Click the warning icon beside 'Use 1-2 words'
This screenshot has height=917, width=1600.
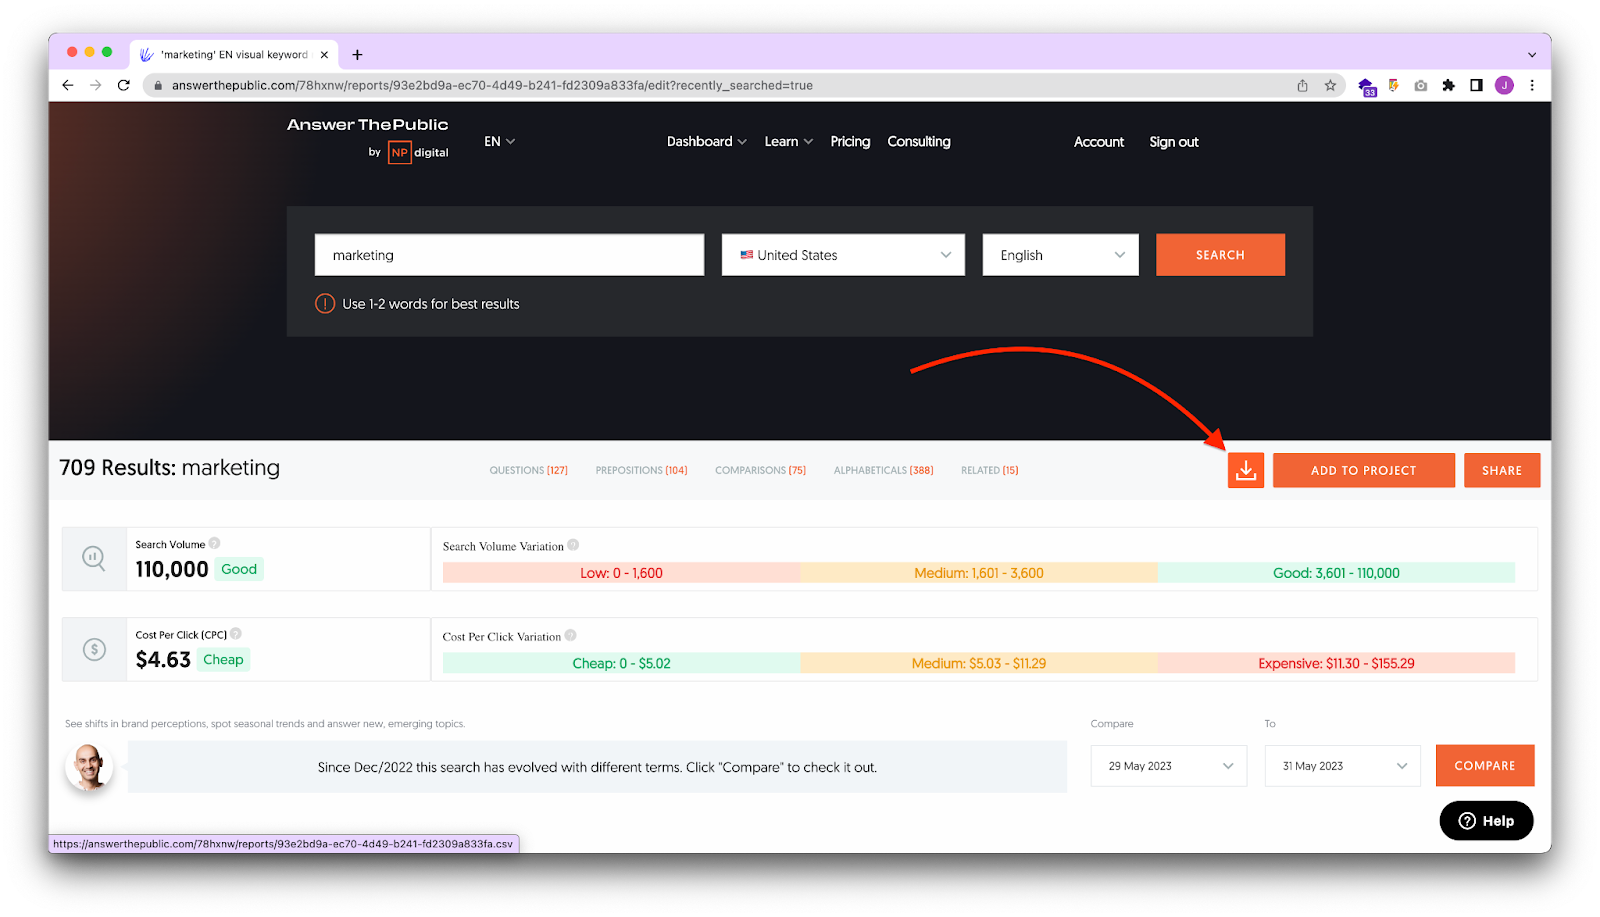tap(325, 304)
